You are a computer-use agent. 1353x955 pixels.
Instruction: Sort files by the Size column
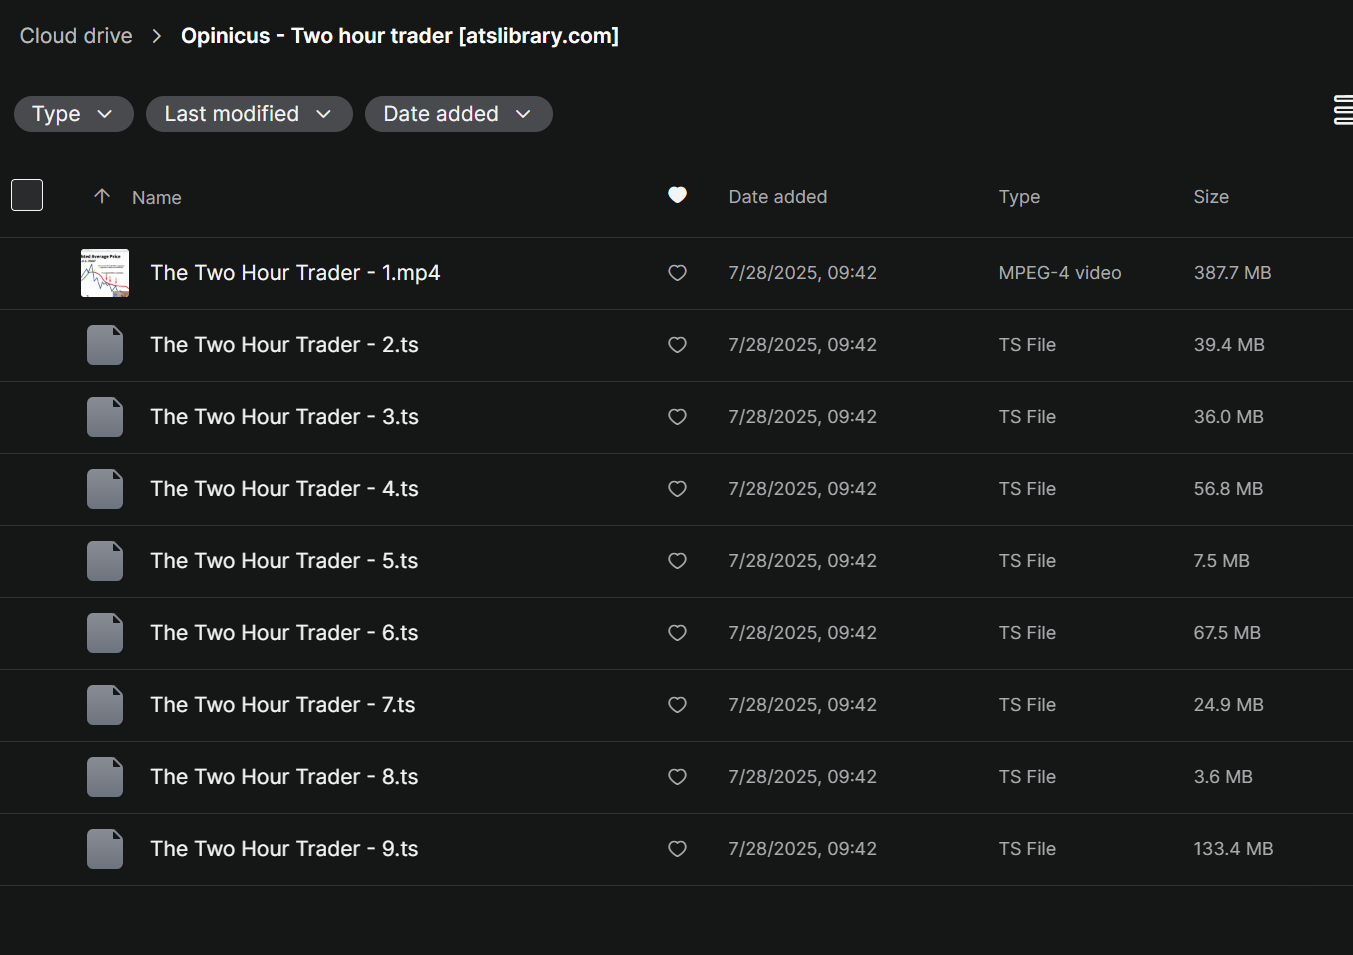pyautogui.click(x=1210, y=197)
